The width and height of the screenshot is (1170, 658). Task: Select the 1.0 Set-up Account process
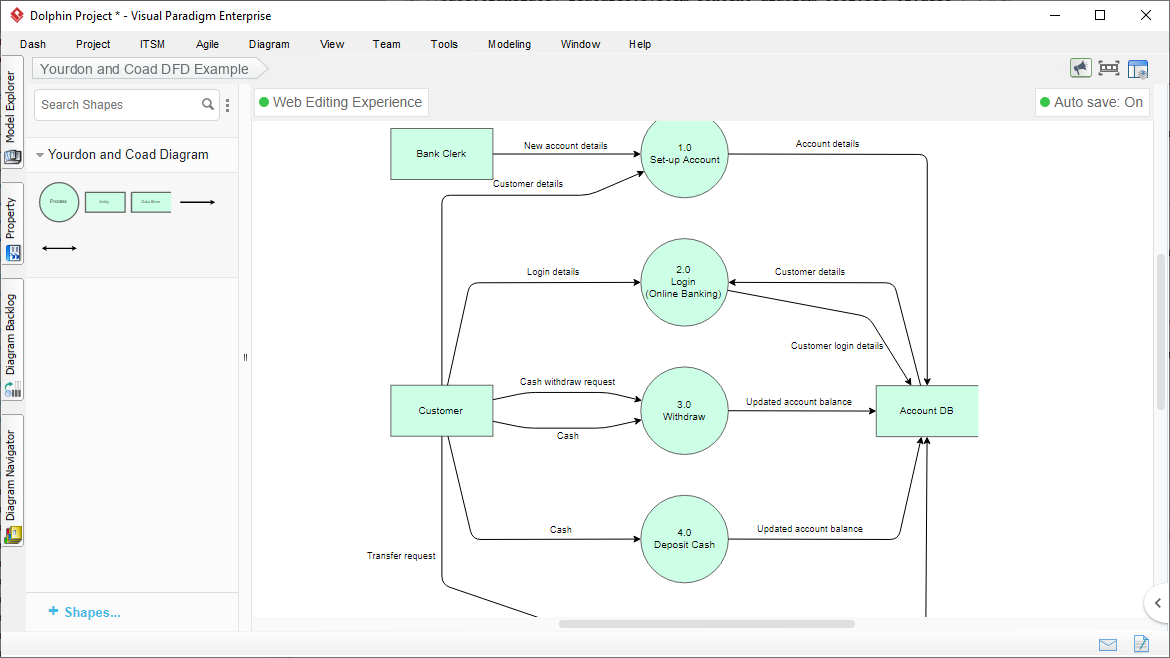[684, 157]
